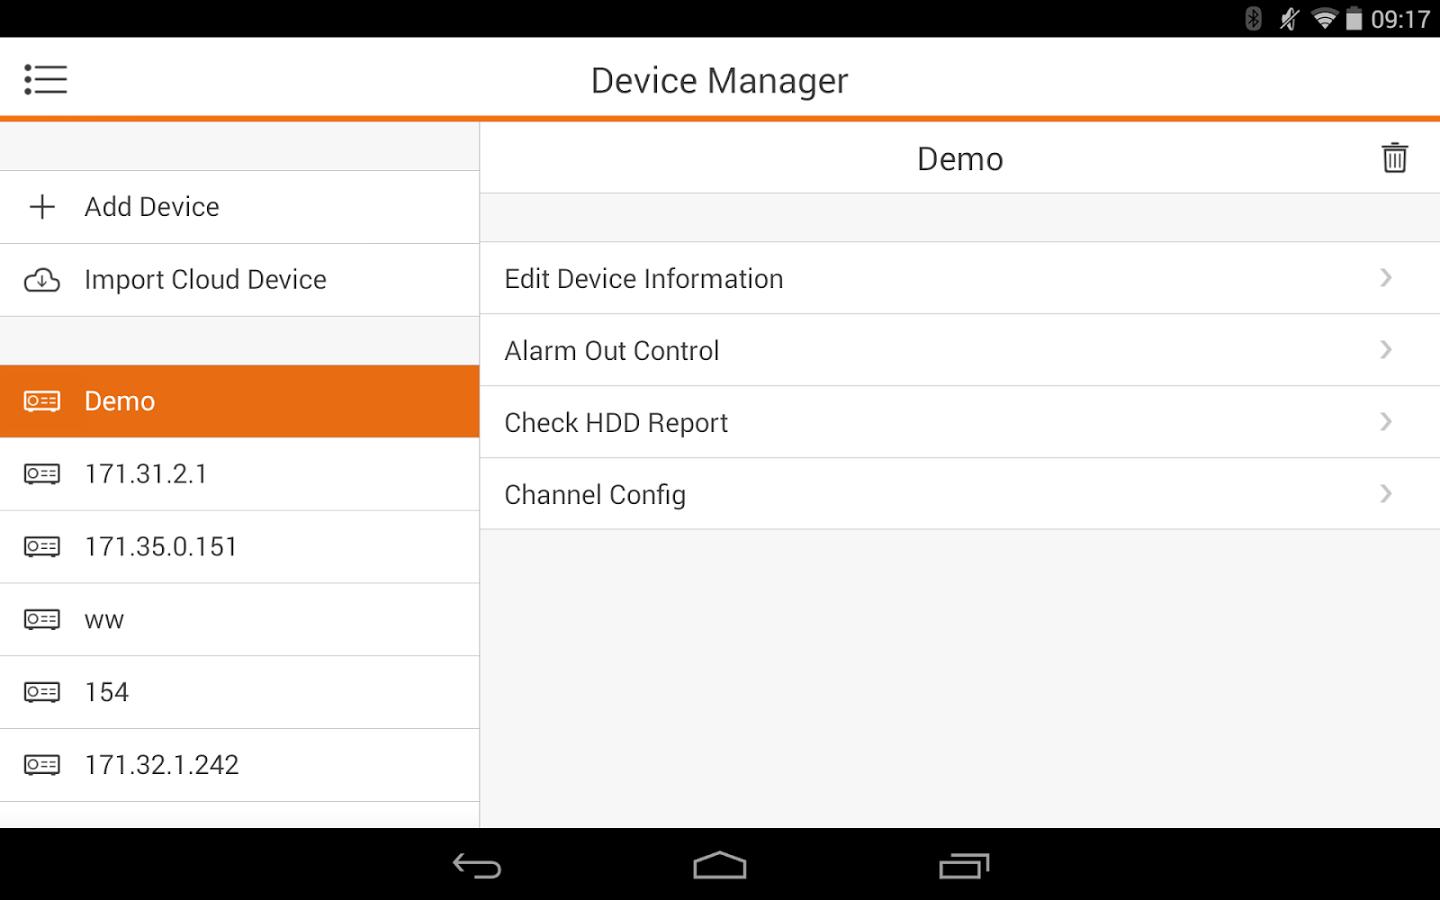This screenshot has width=1440, height=900.
Task: Tap the trash icon to delete Demo
Action: [x=1394, y=157]
